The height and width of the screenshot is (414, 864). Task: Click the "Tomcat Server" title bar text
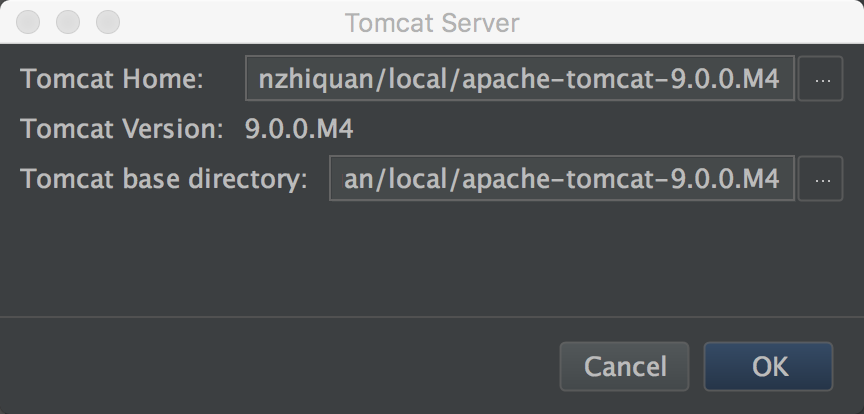432,22
